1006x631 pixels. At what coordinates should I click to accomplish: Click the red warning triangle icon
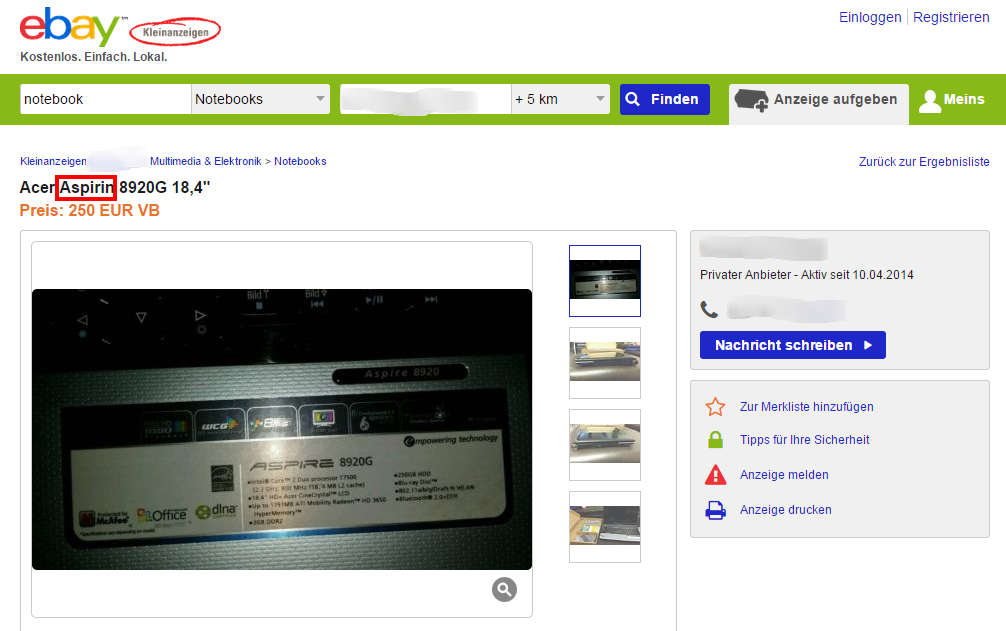715,475
